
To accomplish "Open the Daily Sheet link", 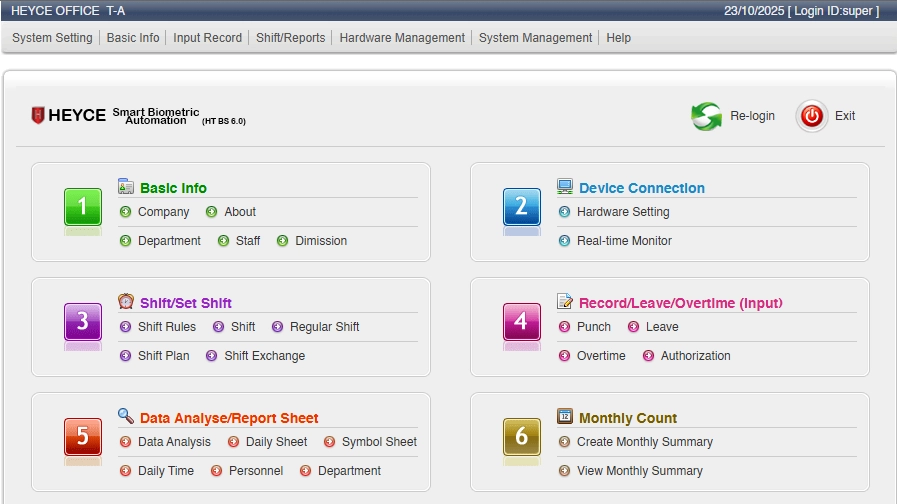I will pyautogui.click(x=276, y=442).
